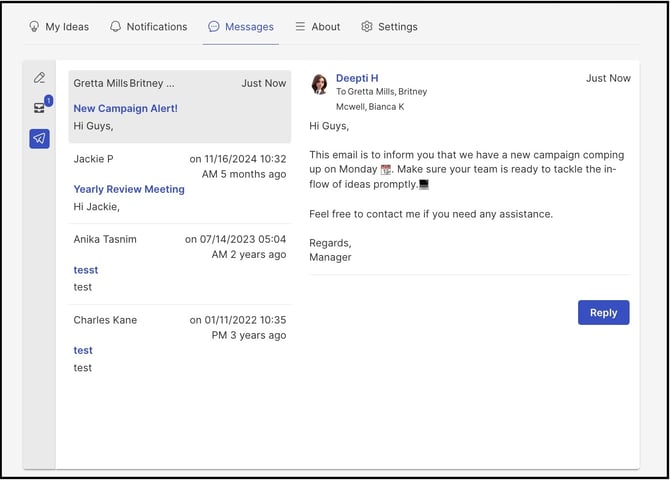Click the compose message pencil icon

[39, 77]
